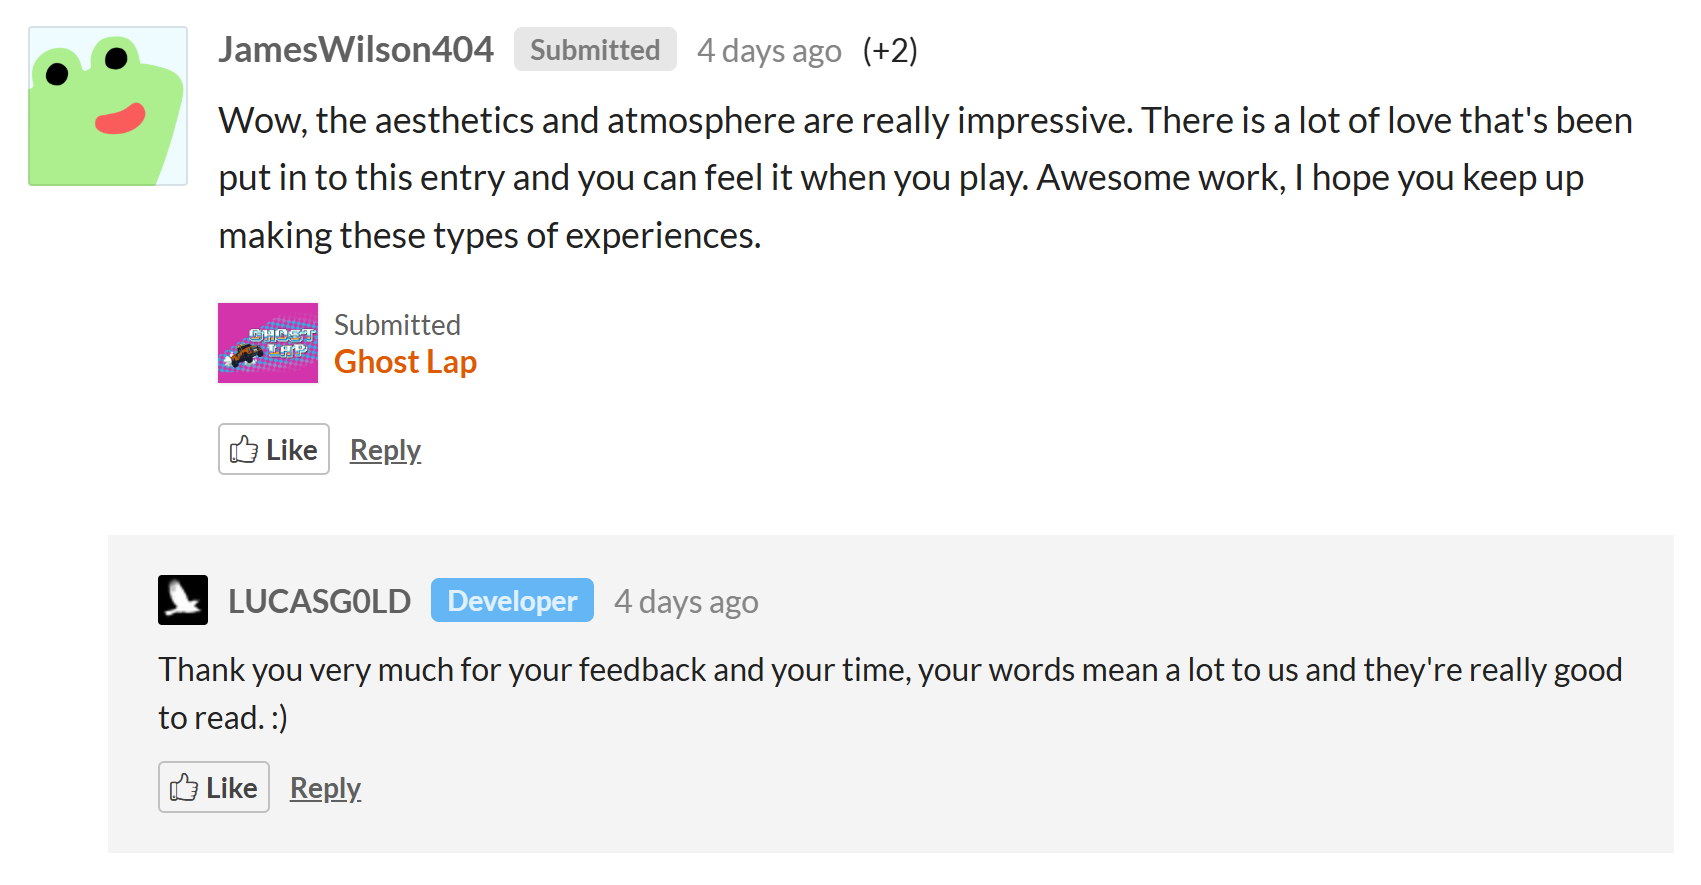
Task: Select the gray Submitted badge
Action: [595, 49]
